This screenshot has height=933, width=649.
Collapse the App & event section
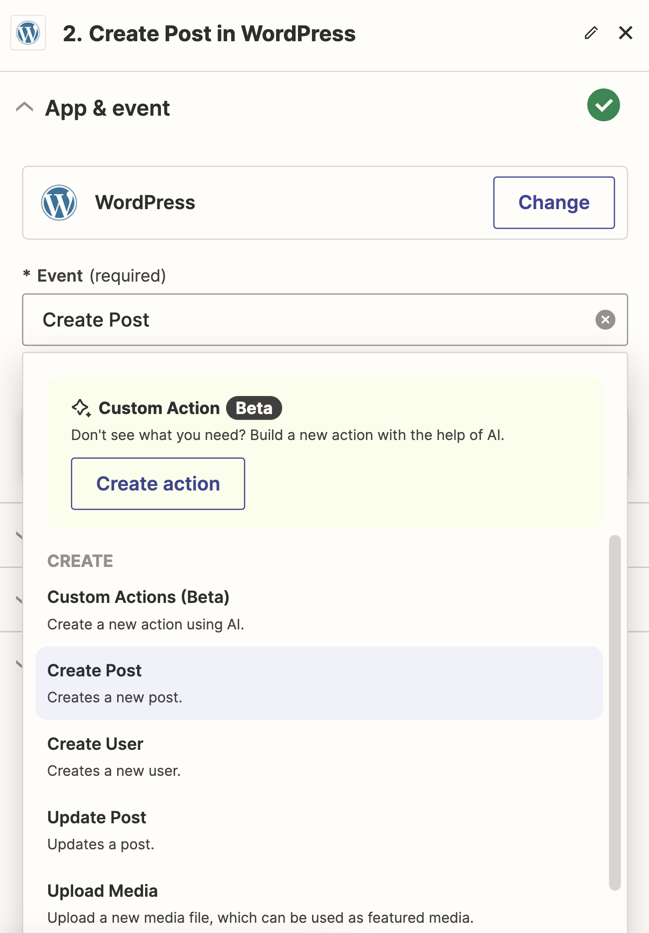24,108
